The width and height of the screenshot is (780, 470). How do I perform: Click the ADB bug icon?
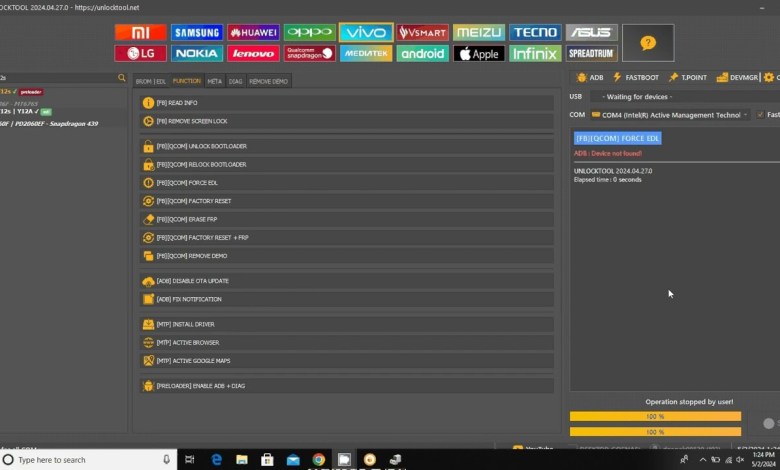click(x=581, y=77)
